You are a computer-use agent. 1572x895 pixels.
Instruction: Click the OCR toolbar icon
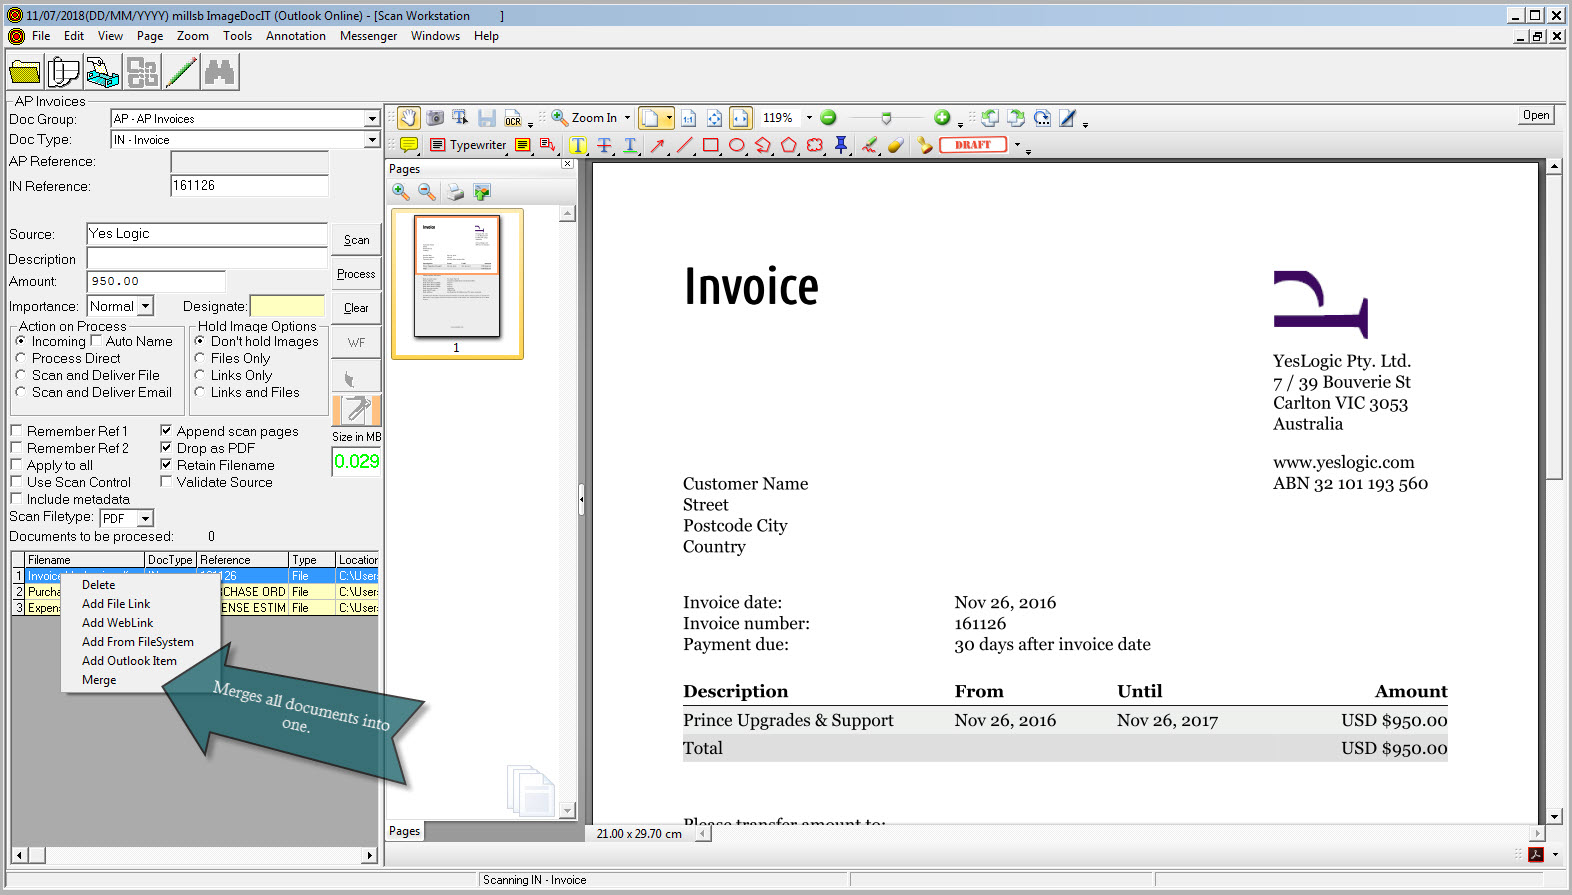[x=513, y=118]
